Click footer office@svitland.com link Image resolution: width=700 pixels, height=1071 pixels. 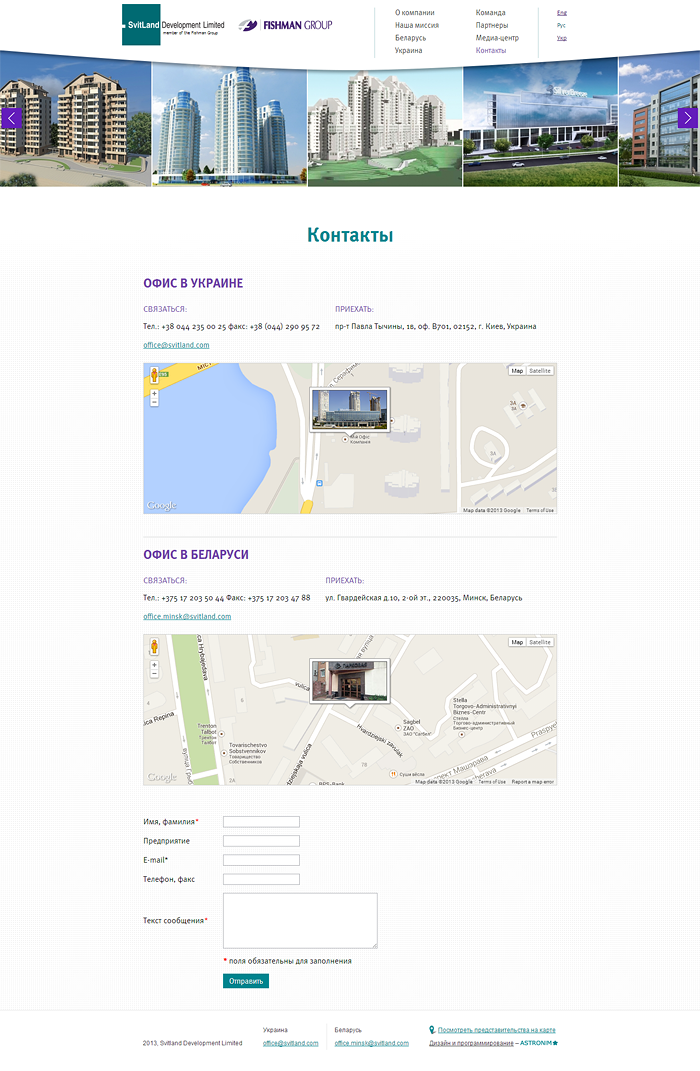pos(290,1043)
